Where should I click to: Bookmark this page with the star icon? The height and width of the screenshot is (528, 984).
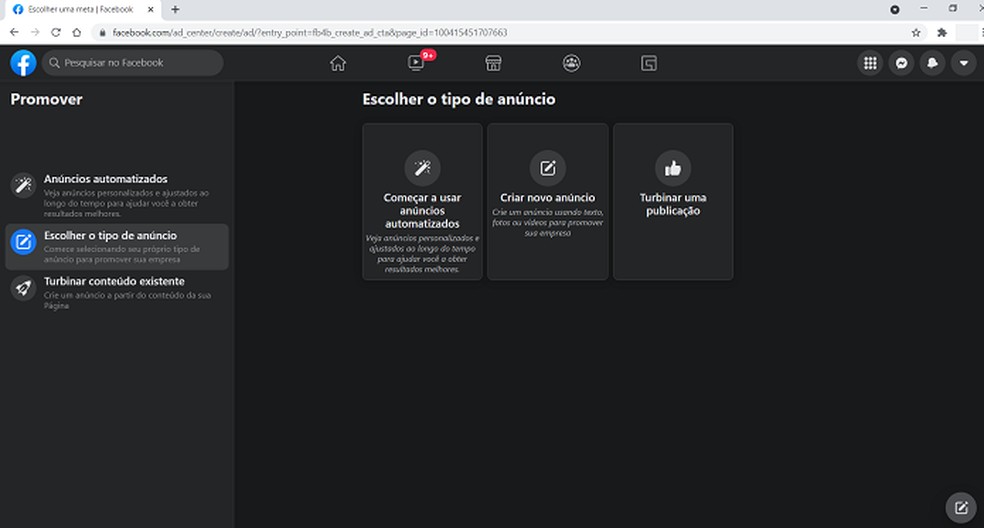tap(916, 32)
